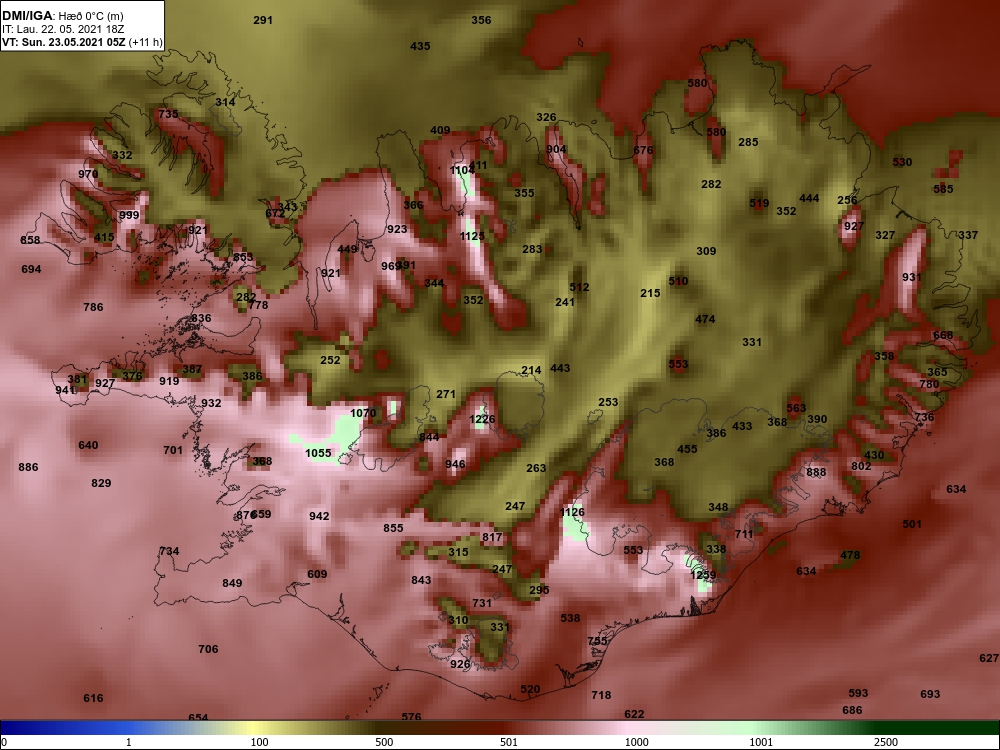
Task: Click the map value '520'
Action: [530, 689]
